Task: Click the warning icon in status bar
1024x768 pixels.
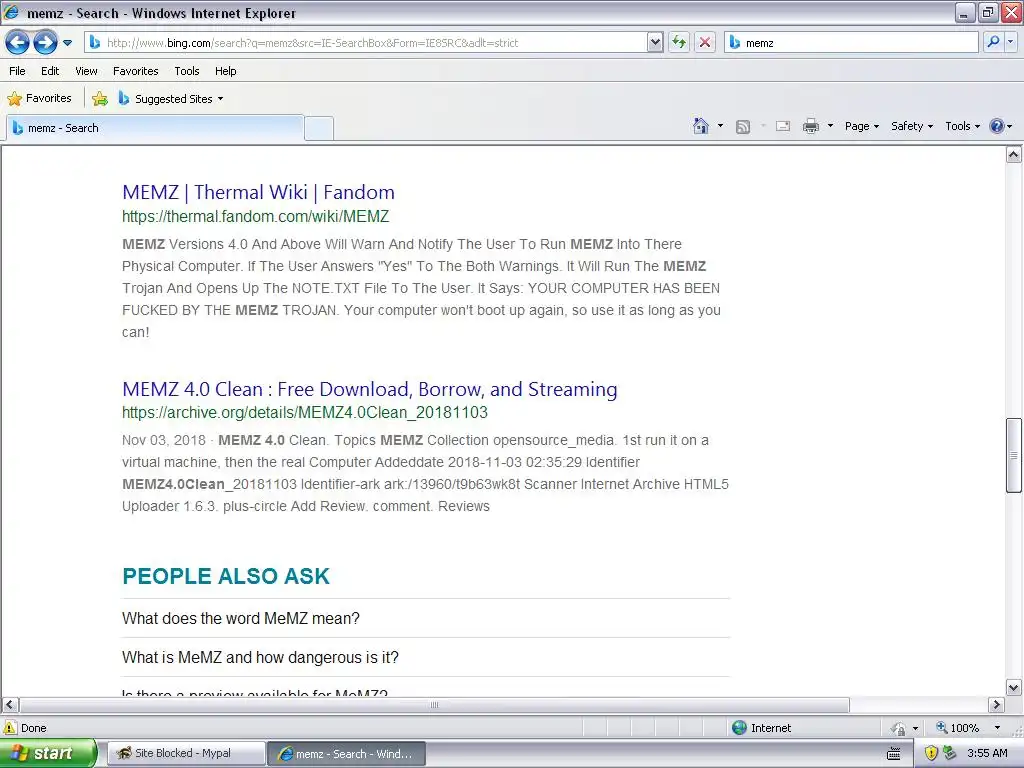Action: [9, 728]
